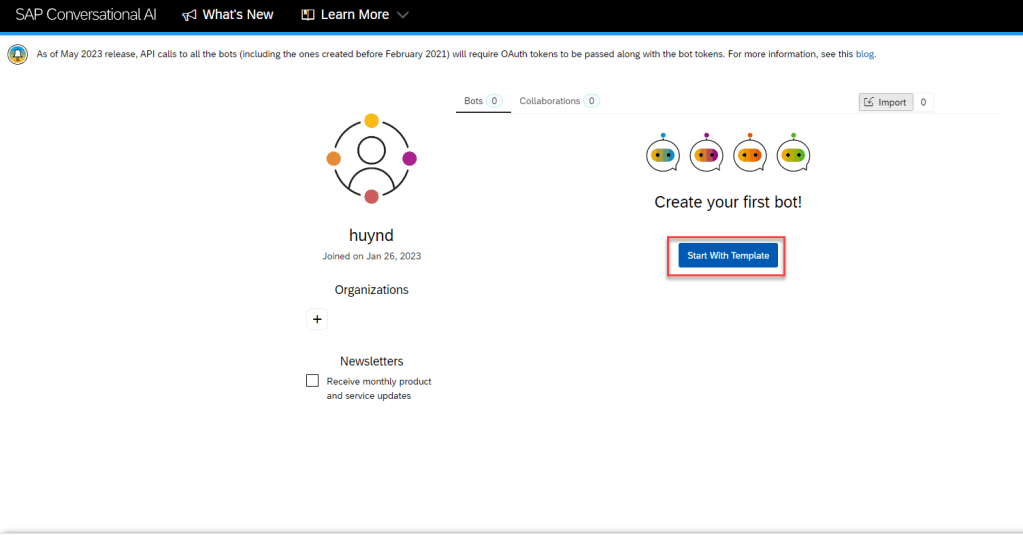Click the megaphone icon beside What's New
Screen dimensions: 1023x535
[x=189, y=15]
